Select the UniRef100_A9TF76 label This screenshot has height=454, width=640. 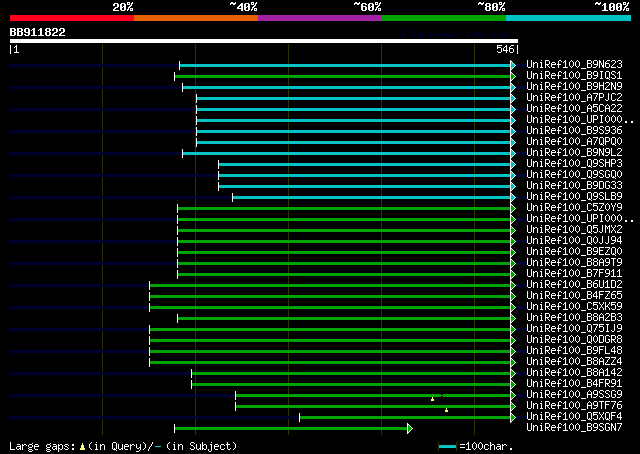[x=574, y=406]
